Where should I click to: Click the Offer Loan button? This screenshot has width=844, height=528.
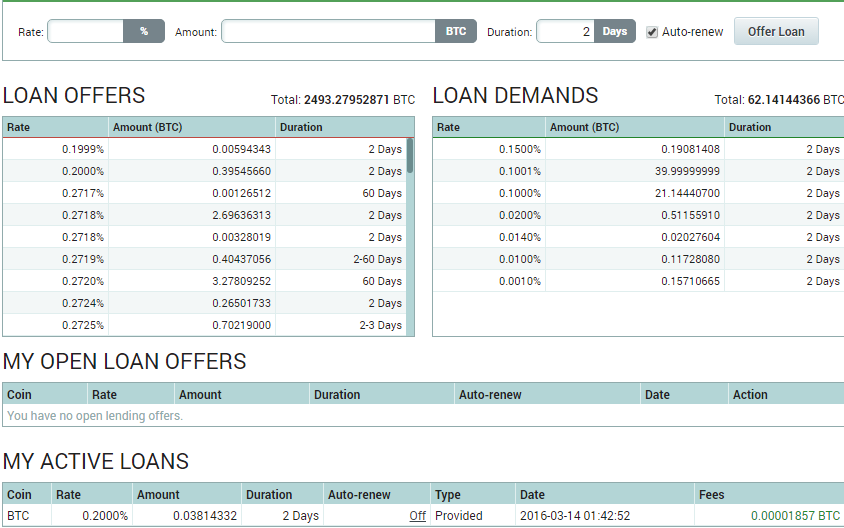776,31
